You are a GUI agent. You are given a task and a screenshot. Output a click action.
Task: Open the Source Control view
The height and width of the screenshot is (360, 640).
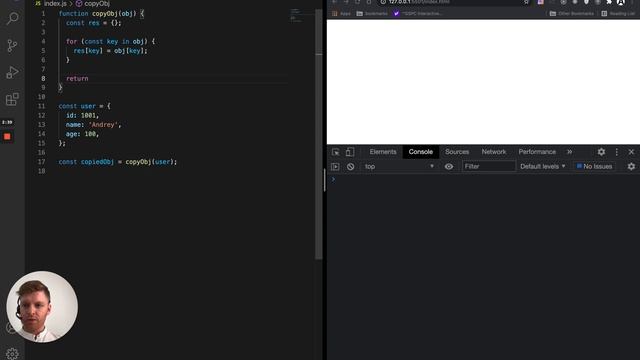click(x=13, y=45)
